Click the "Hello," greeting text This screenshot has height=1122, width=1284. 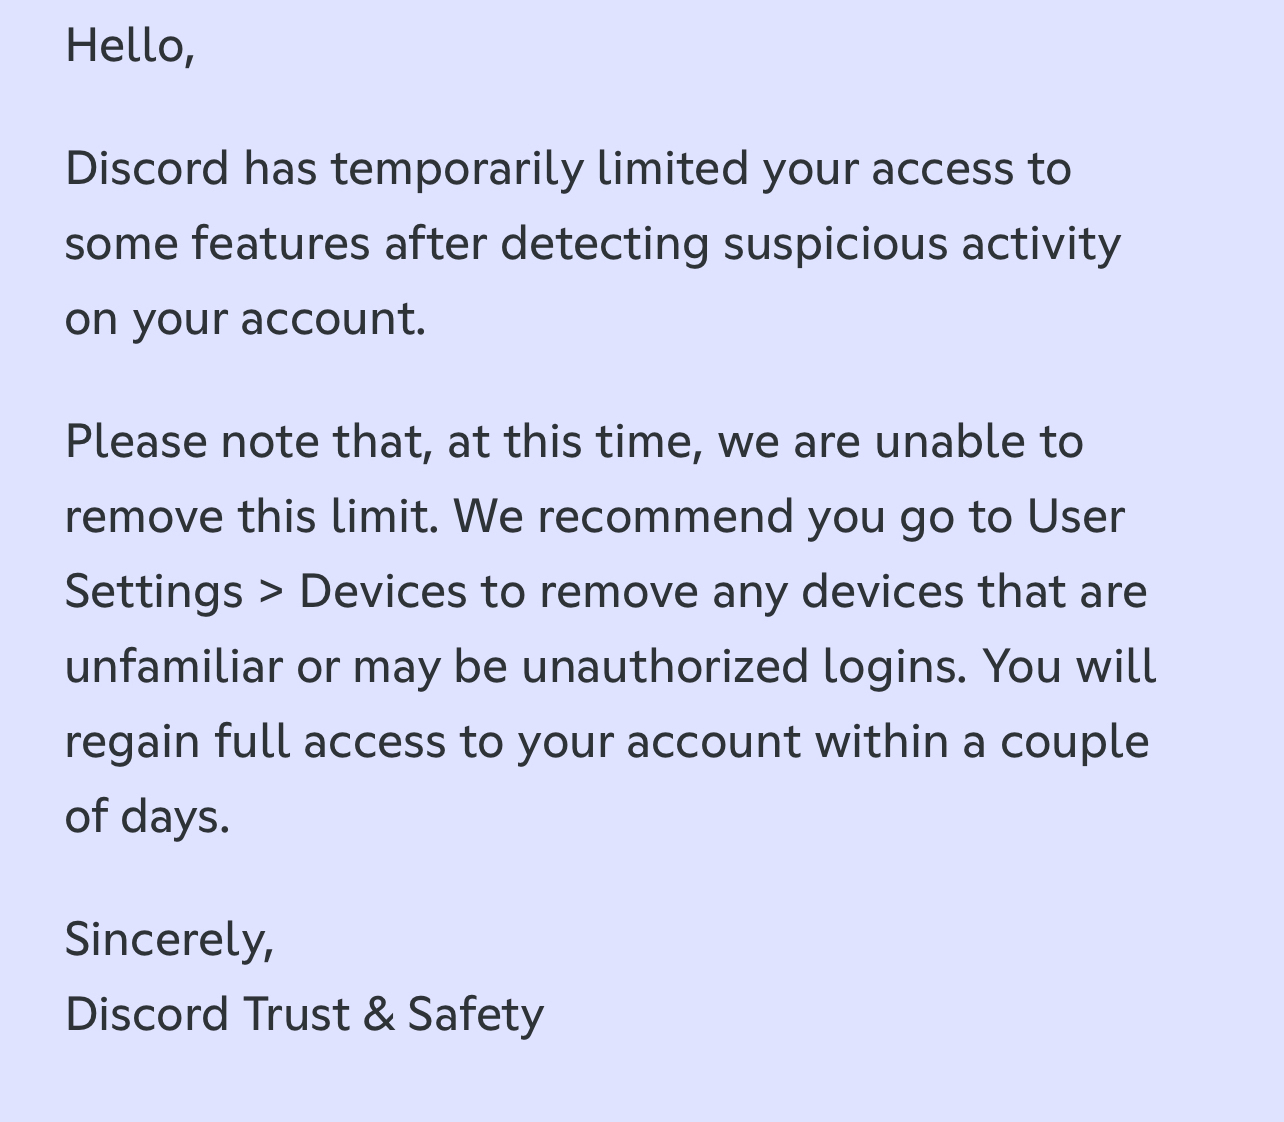point(129,46)
